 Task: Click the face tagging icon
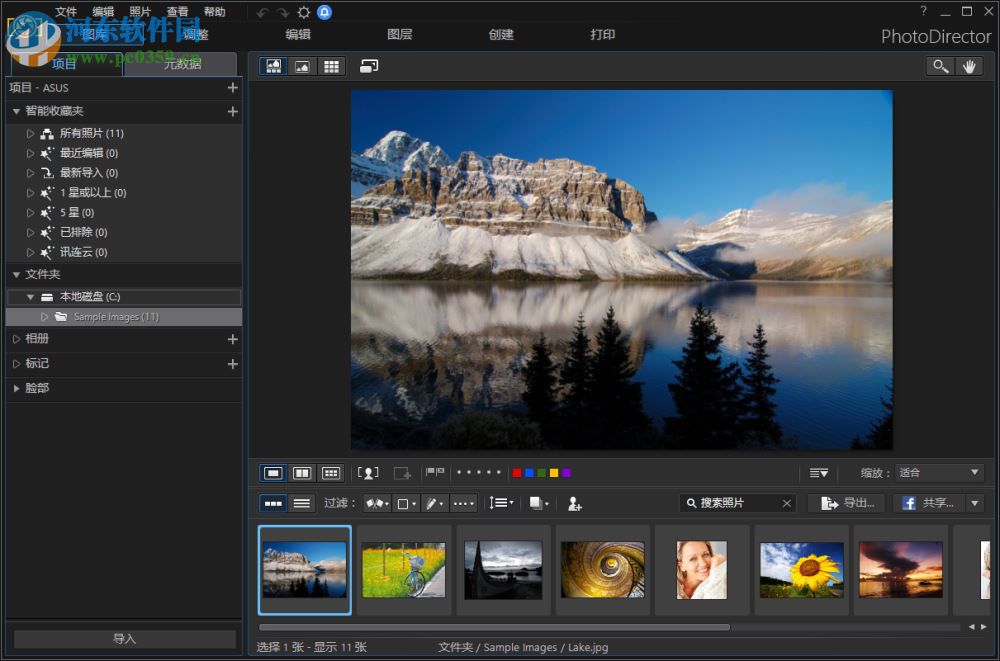coord(368,473)
